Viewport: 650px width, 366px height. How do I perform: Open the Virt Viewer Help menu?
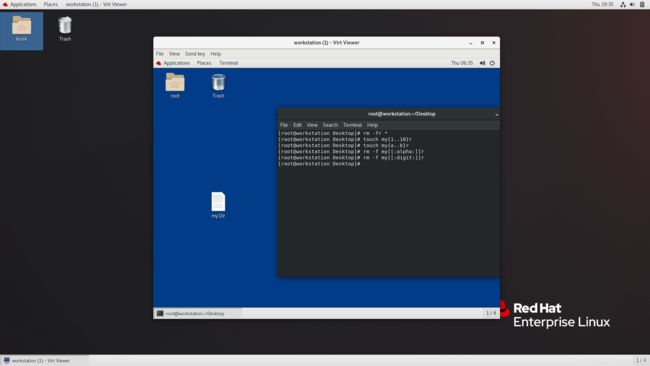pos(216,54)
